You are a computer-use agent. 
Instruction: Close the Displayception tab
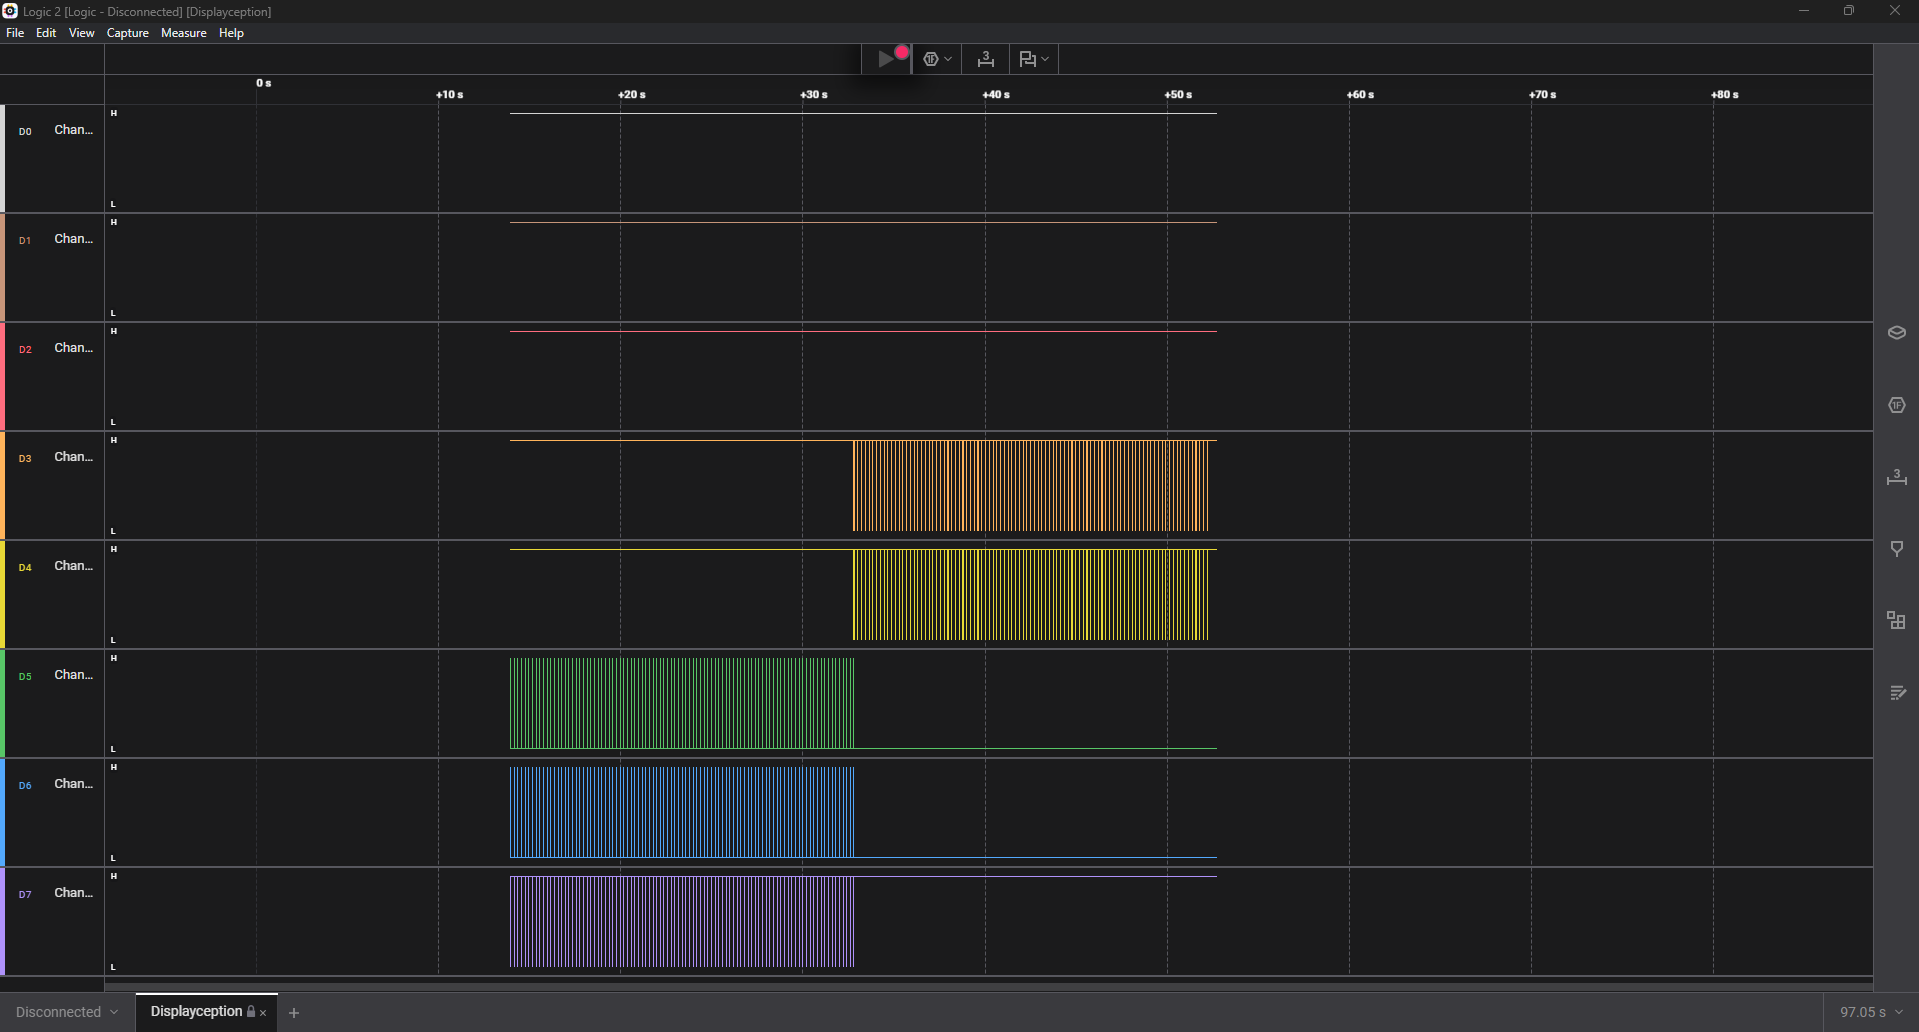(x=263, y=1013)
